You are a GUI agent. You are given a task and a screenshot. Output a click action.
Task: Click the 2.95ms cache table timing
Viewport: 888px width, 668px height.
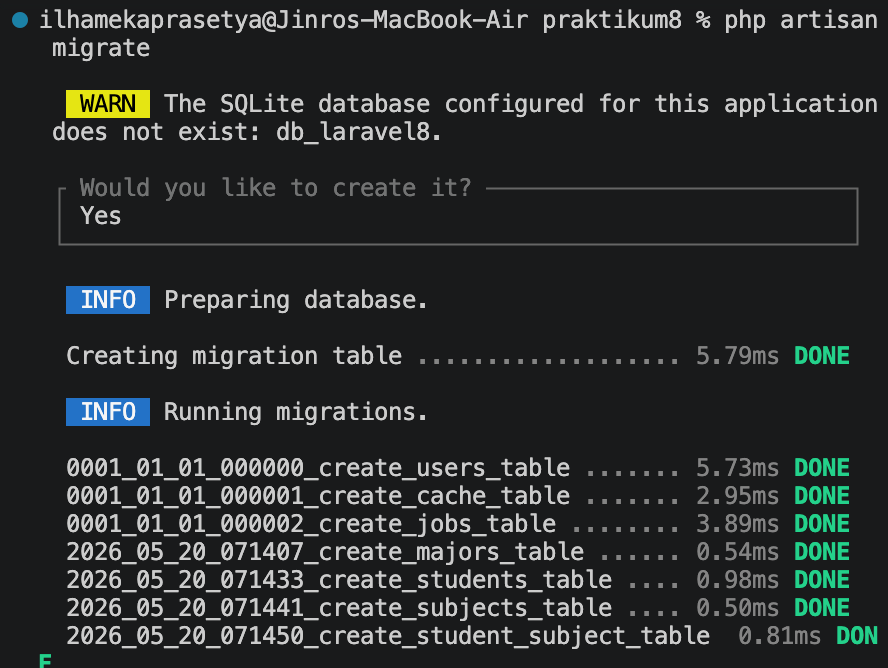[x=737, y=496]
